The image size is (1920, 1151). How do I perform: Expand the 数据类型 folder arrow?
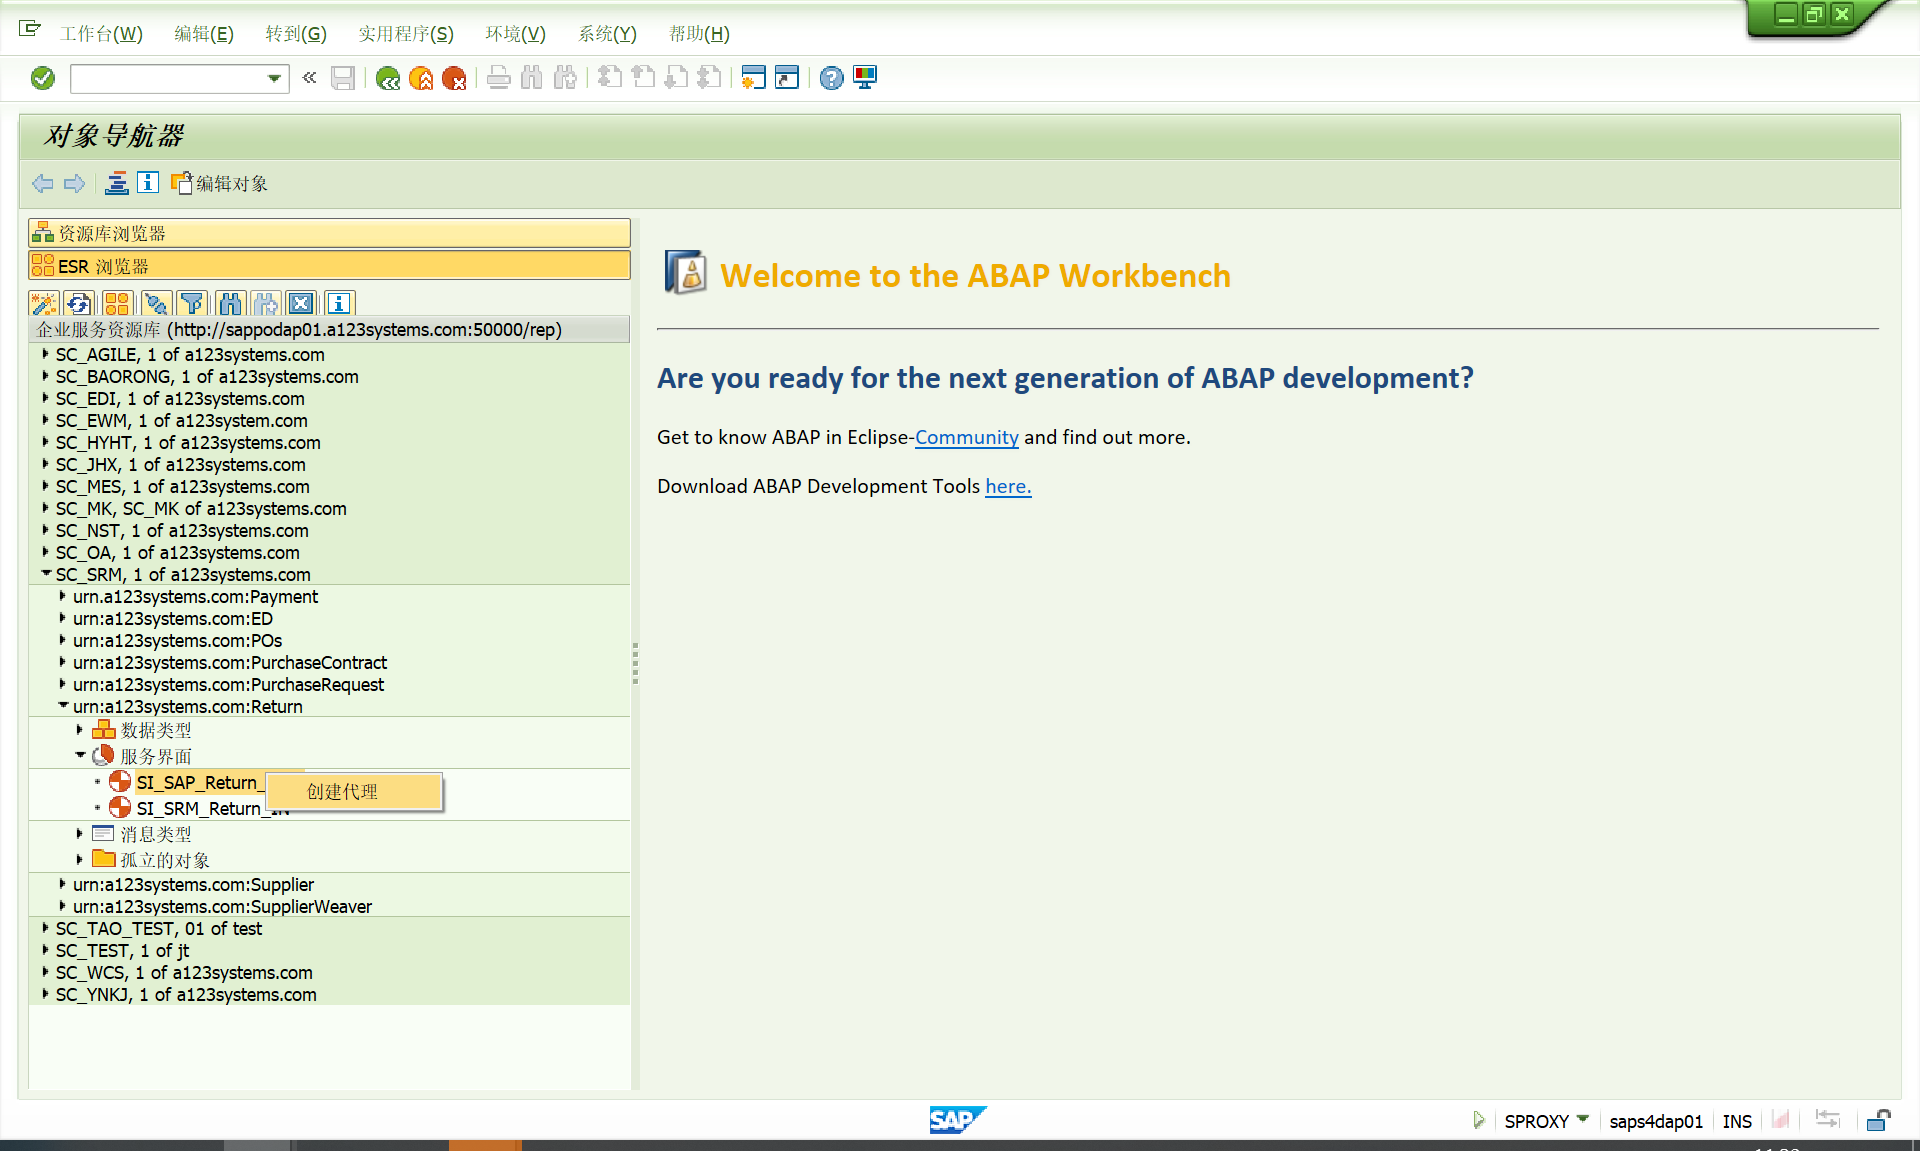click(x=80, y=730)
